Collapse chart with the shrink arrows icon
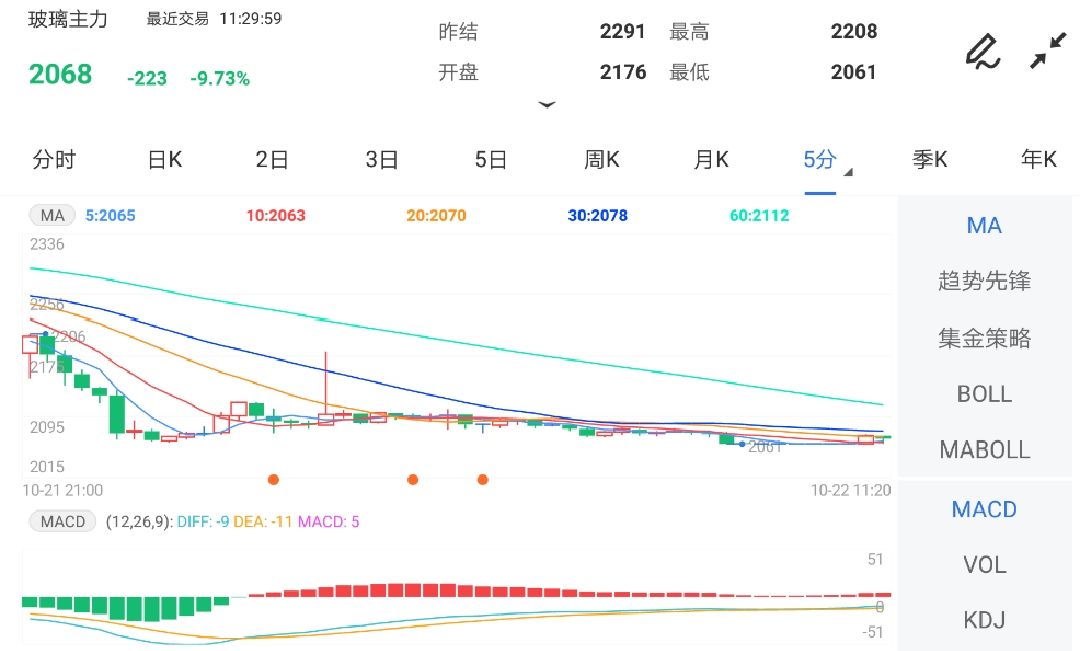The height and width of the screenshot is (651, 1080). point(1048,51)
